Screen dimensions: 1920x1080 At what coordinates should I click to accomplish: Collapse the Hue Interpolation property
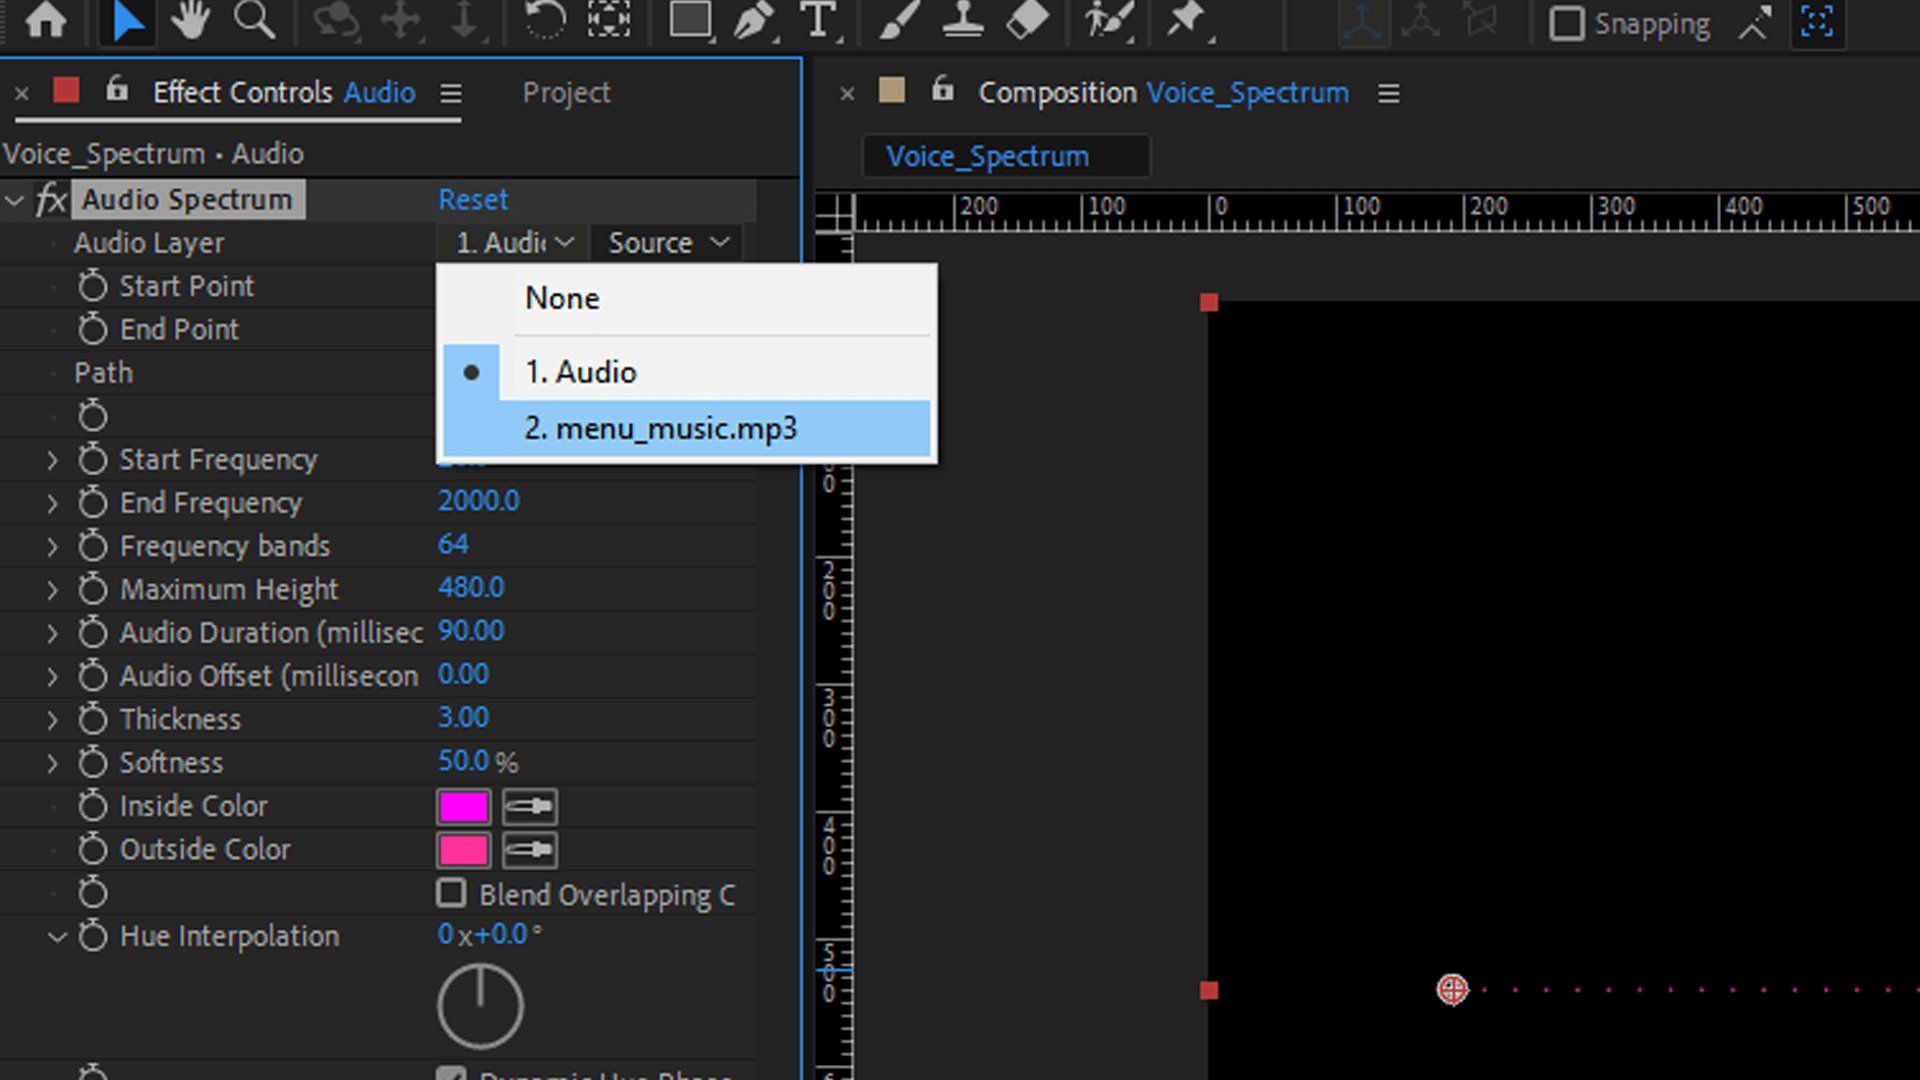point(57,936)
